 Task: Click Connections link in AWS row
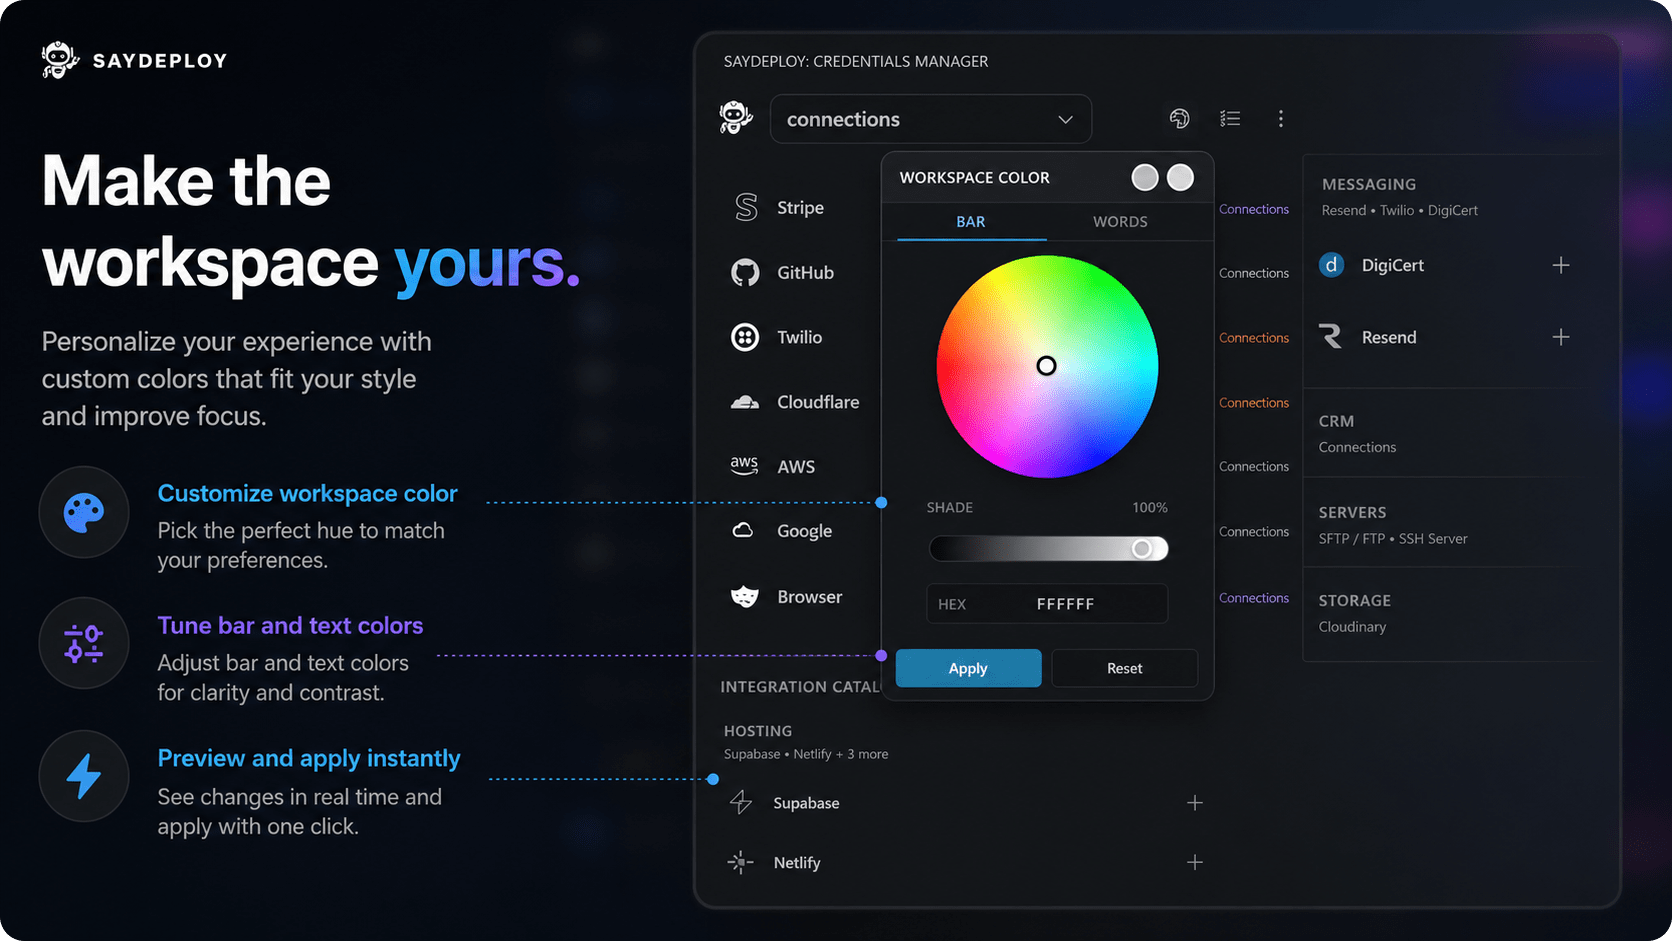click(x=1254, y=467)
